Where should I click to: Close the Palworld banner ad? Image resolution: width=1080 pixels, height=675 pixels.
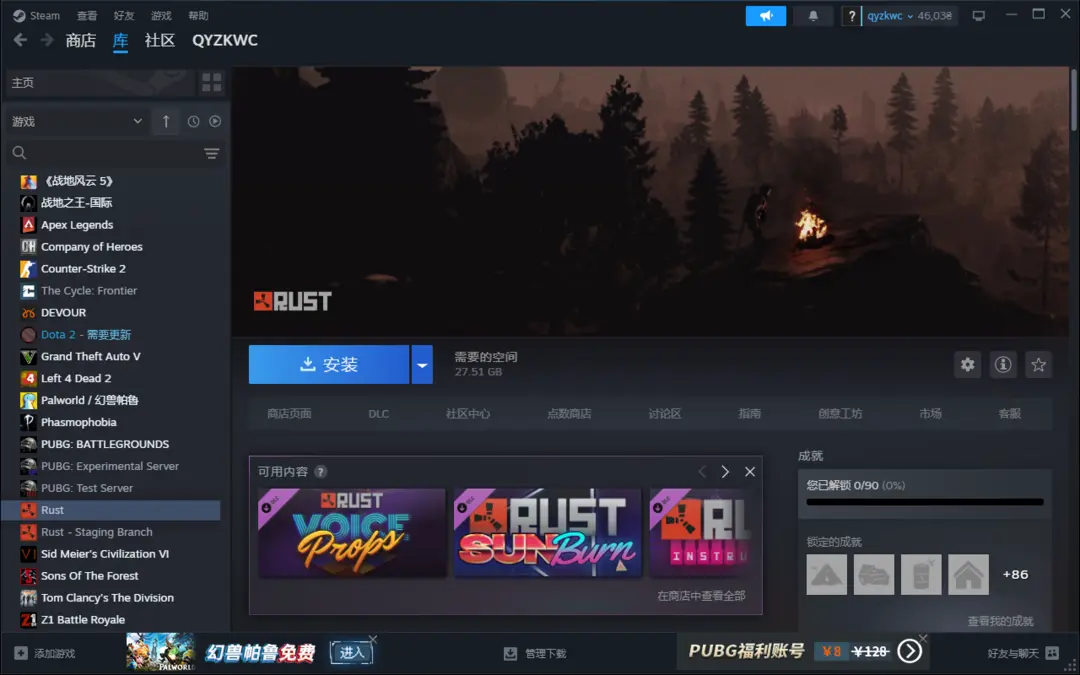(373, 639)
